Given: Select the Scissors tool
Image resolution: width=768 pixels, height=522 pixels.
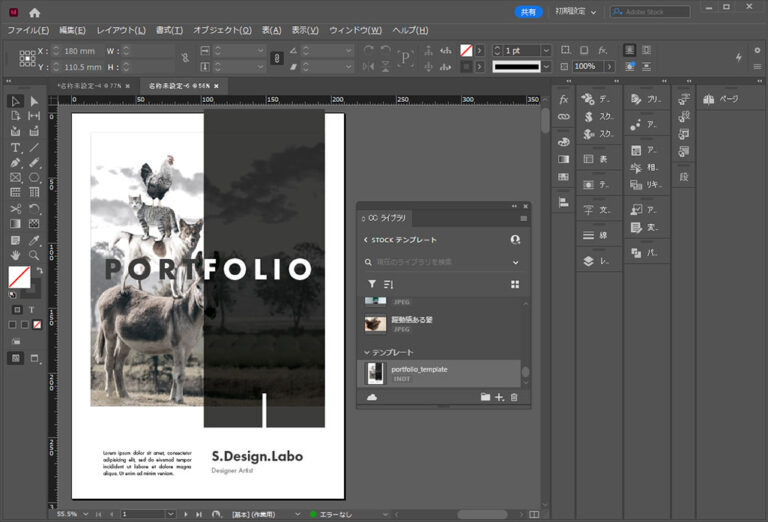Looking at the screenshot, I should [x=15, y=209].
